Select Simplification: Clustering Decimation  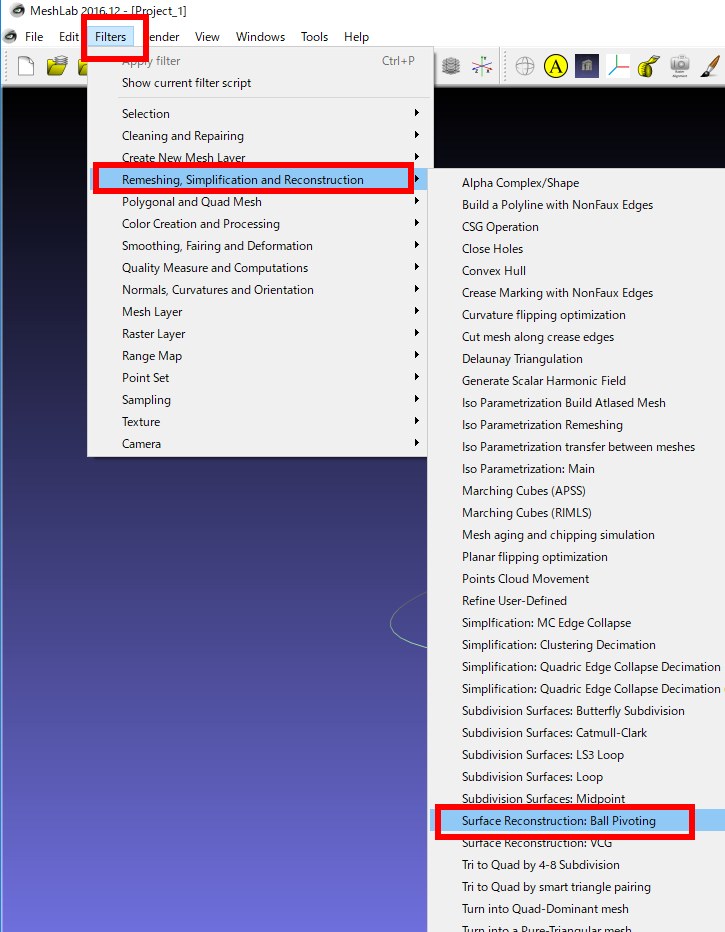click(x=559, y=645)
